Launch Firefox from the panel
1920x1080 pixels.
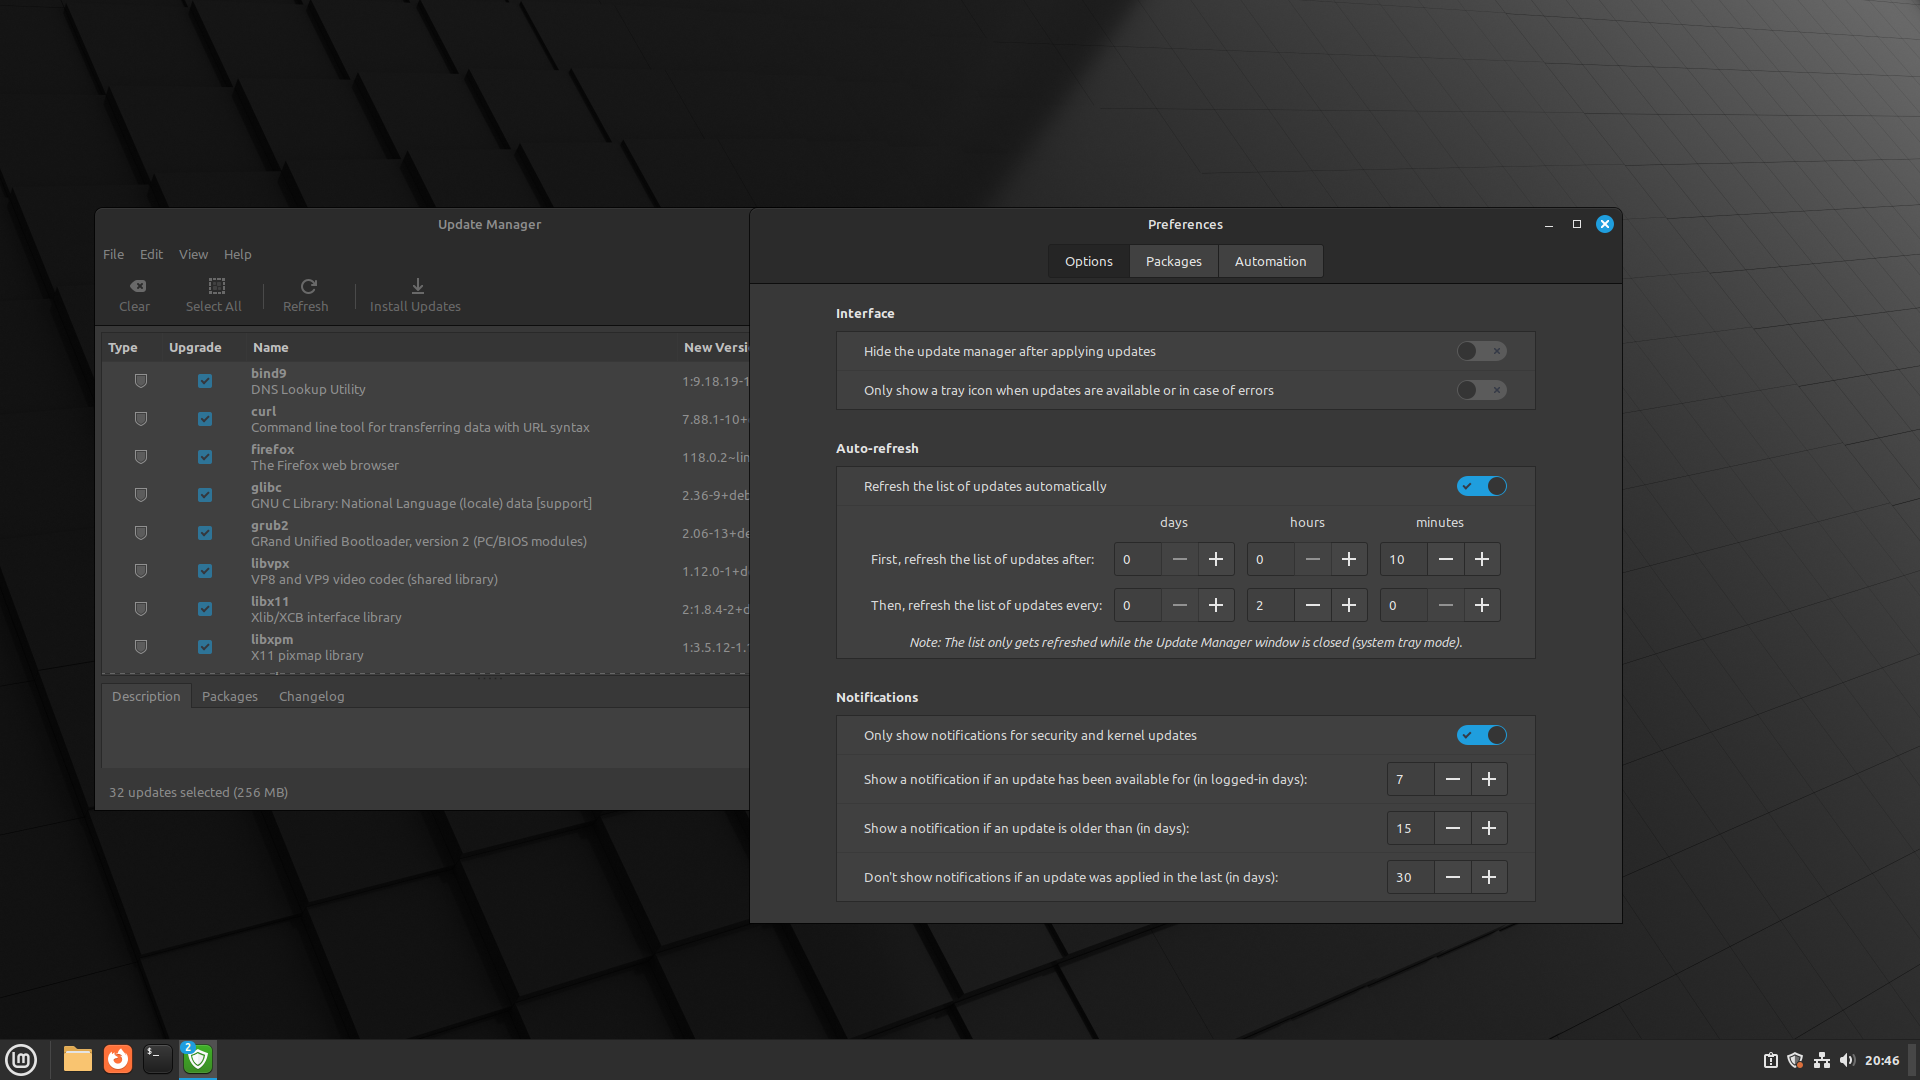(118, 1059)
